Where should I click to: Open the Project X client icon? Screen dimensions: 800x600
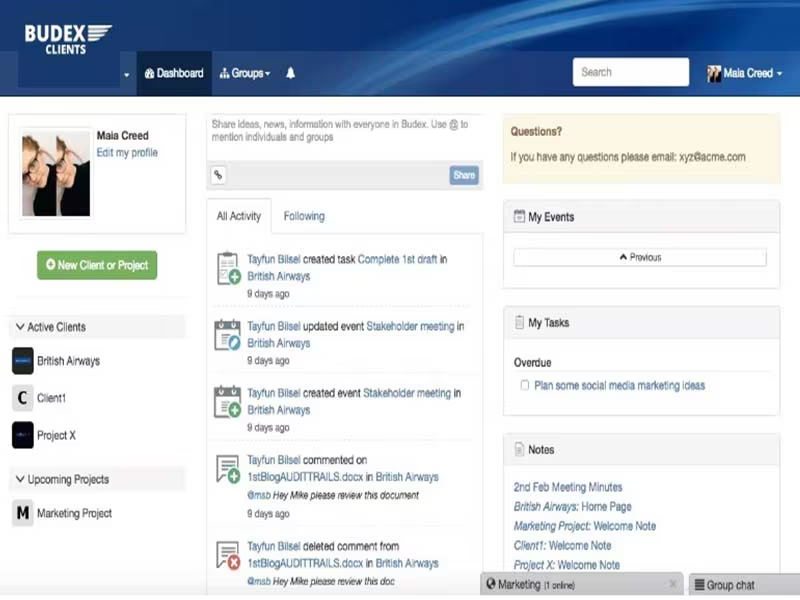(x=22, y=435)
